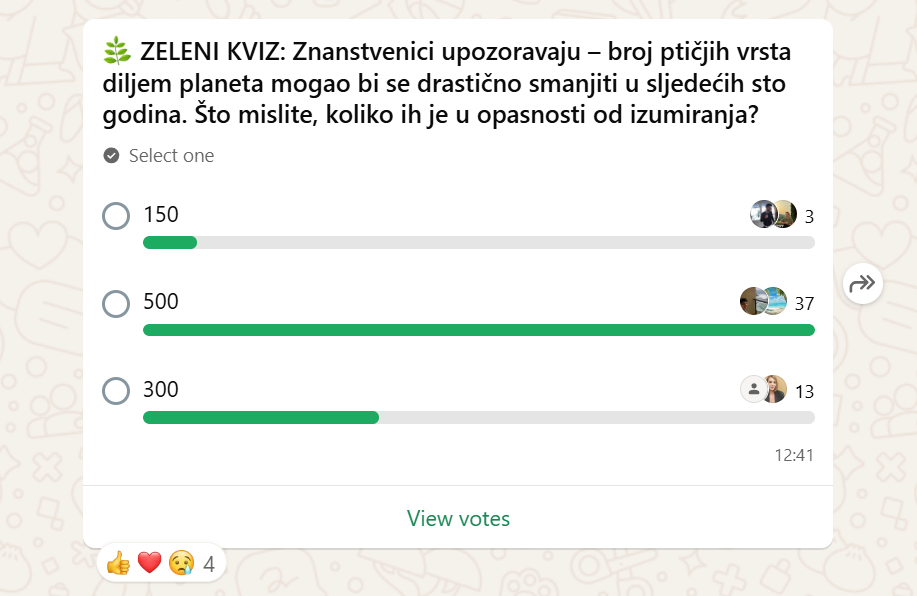917x596 pixels.
Task: Click the reaction count 4
Action: click(209, 564)
